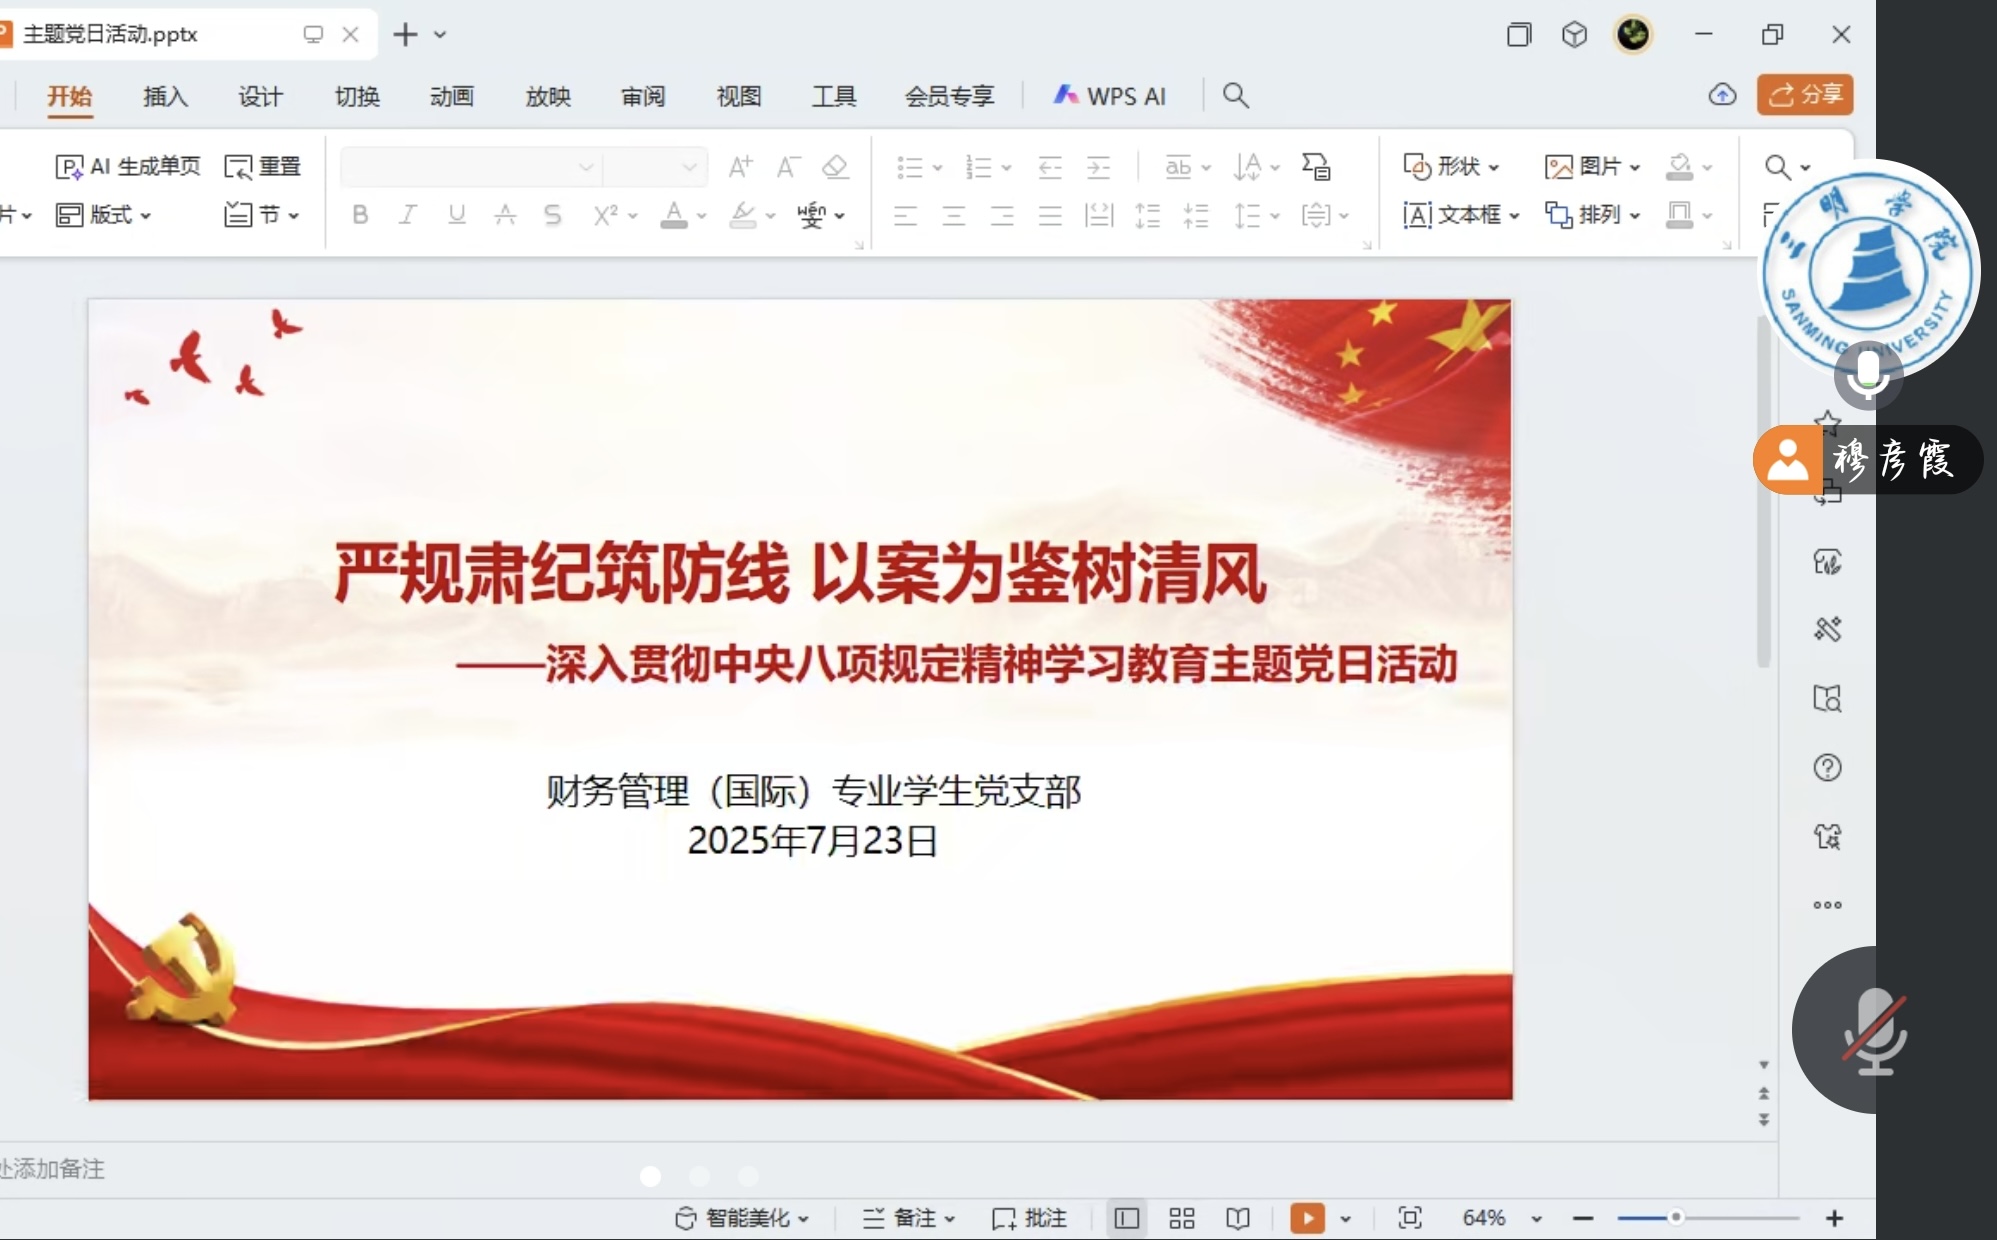The height and width of the screenshot is (1240, 1997).
Task: Click the zoom slider handle
Action: pyautogui.click(x=1676, y=1218)
